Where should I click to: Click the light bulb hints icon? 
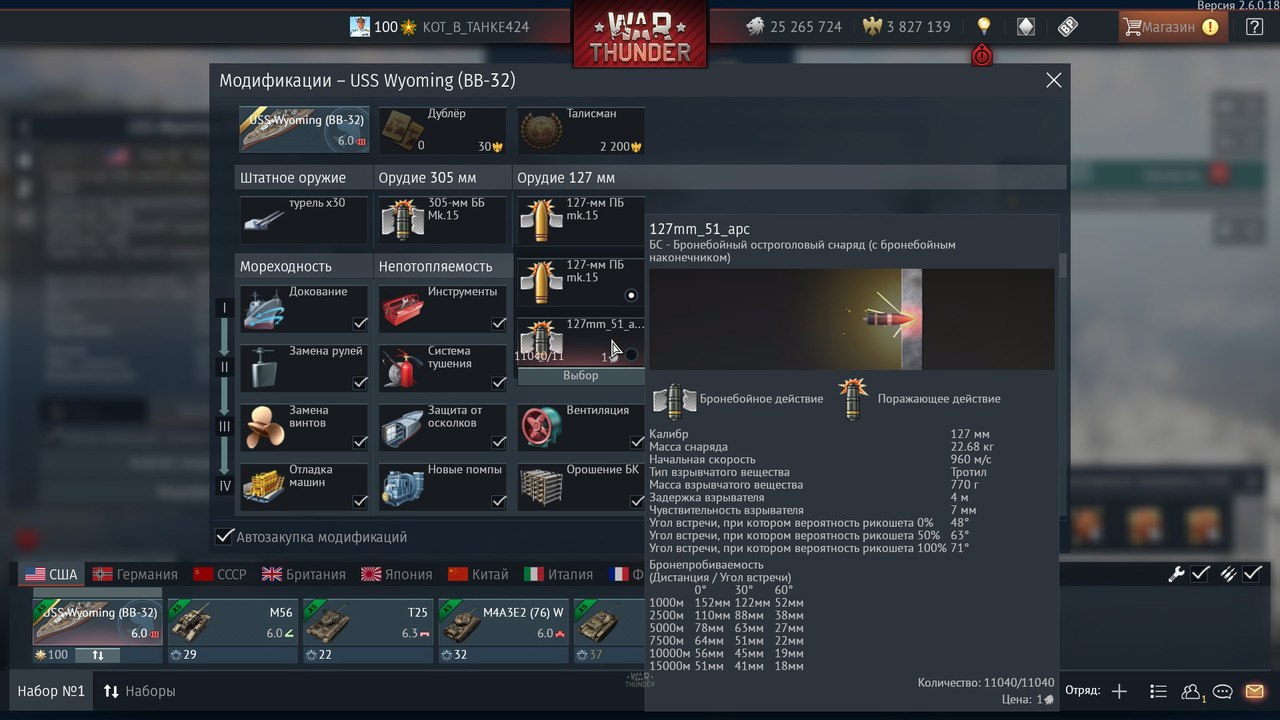tap(983, 27)
